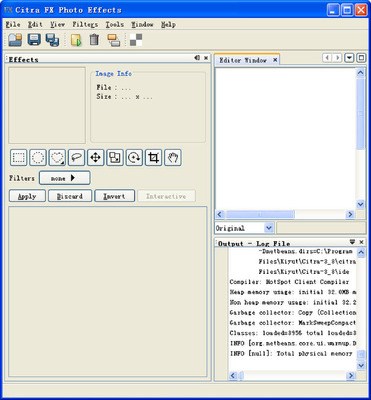Open the Tools menu

114,25
